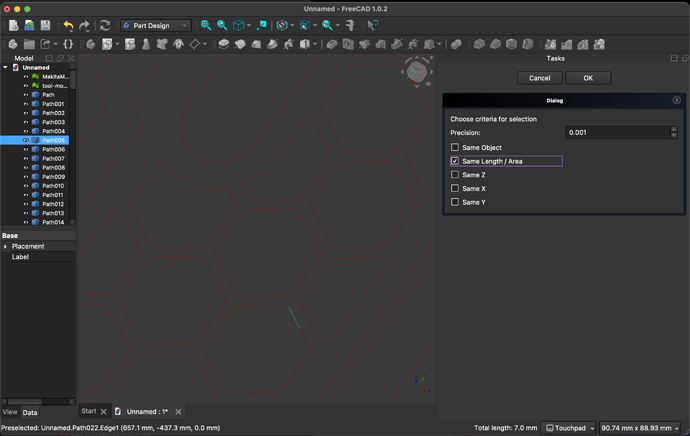690x436 pixels.
Task: Open the Touchpad navigation style dropdown
Action: [569, 428]
